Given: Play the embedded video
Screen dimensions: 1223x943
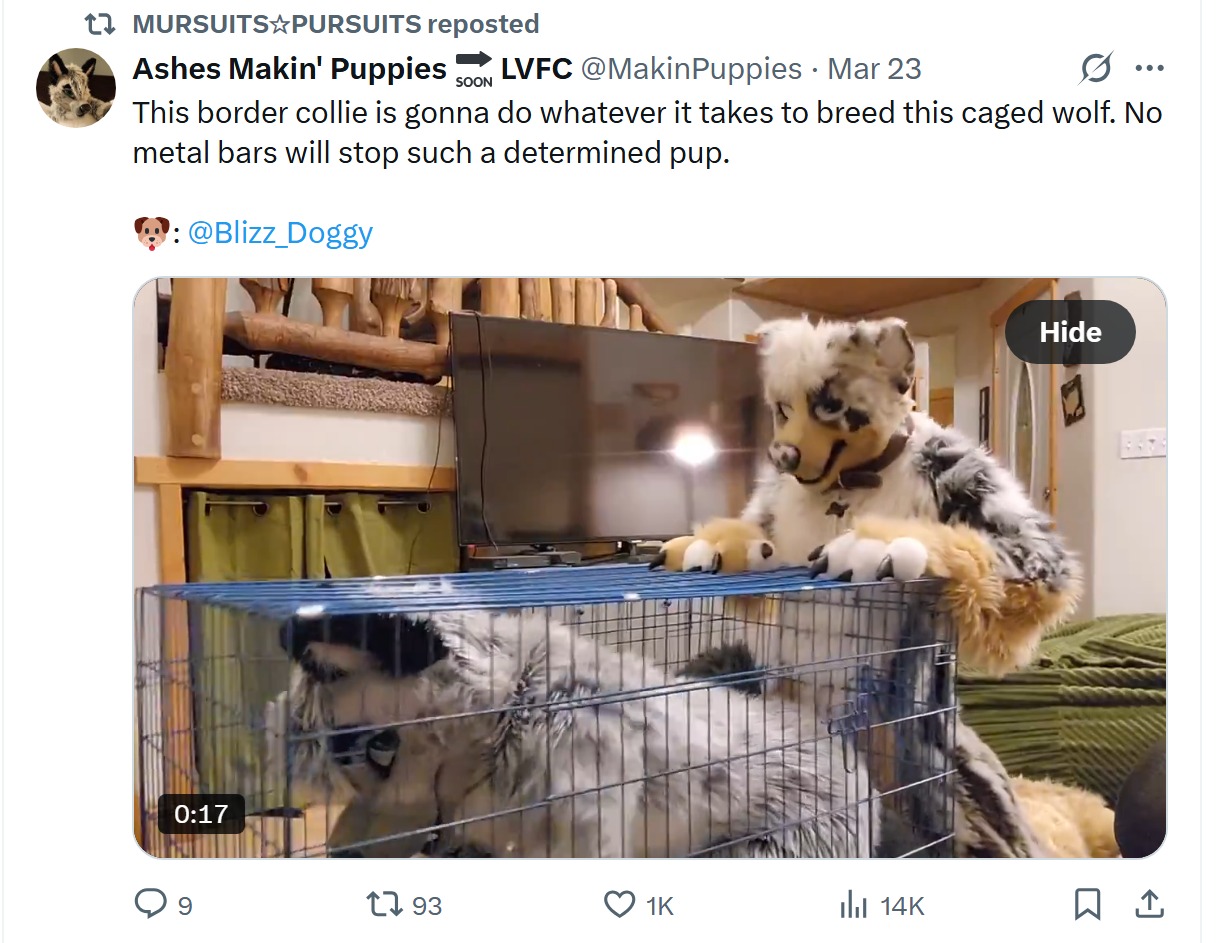Looking at the screenshot, I should pos(650,568).
